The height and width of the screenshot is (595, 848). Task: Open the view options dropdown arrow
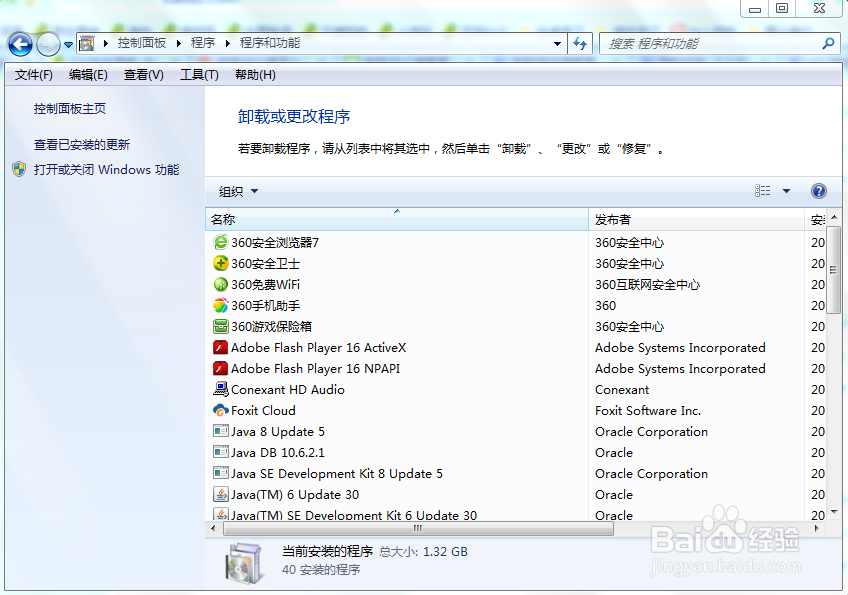click(x=786, y=191)
